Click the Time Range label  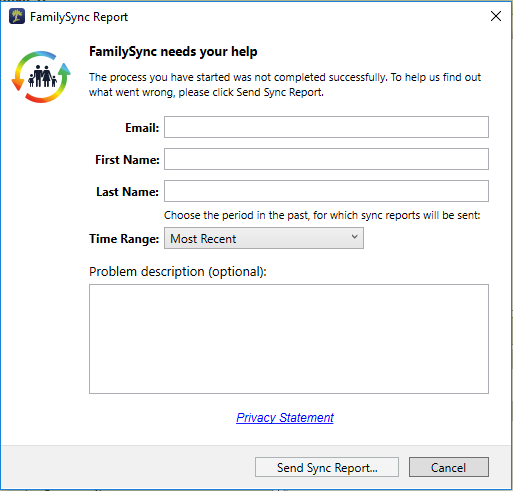pos(124,239)
